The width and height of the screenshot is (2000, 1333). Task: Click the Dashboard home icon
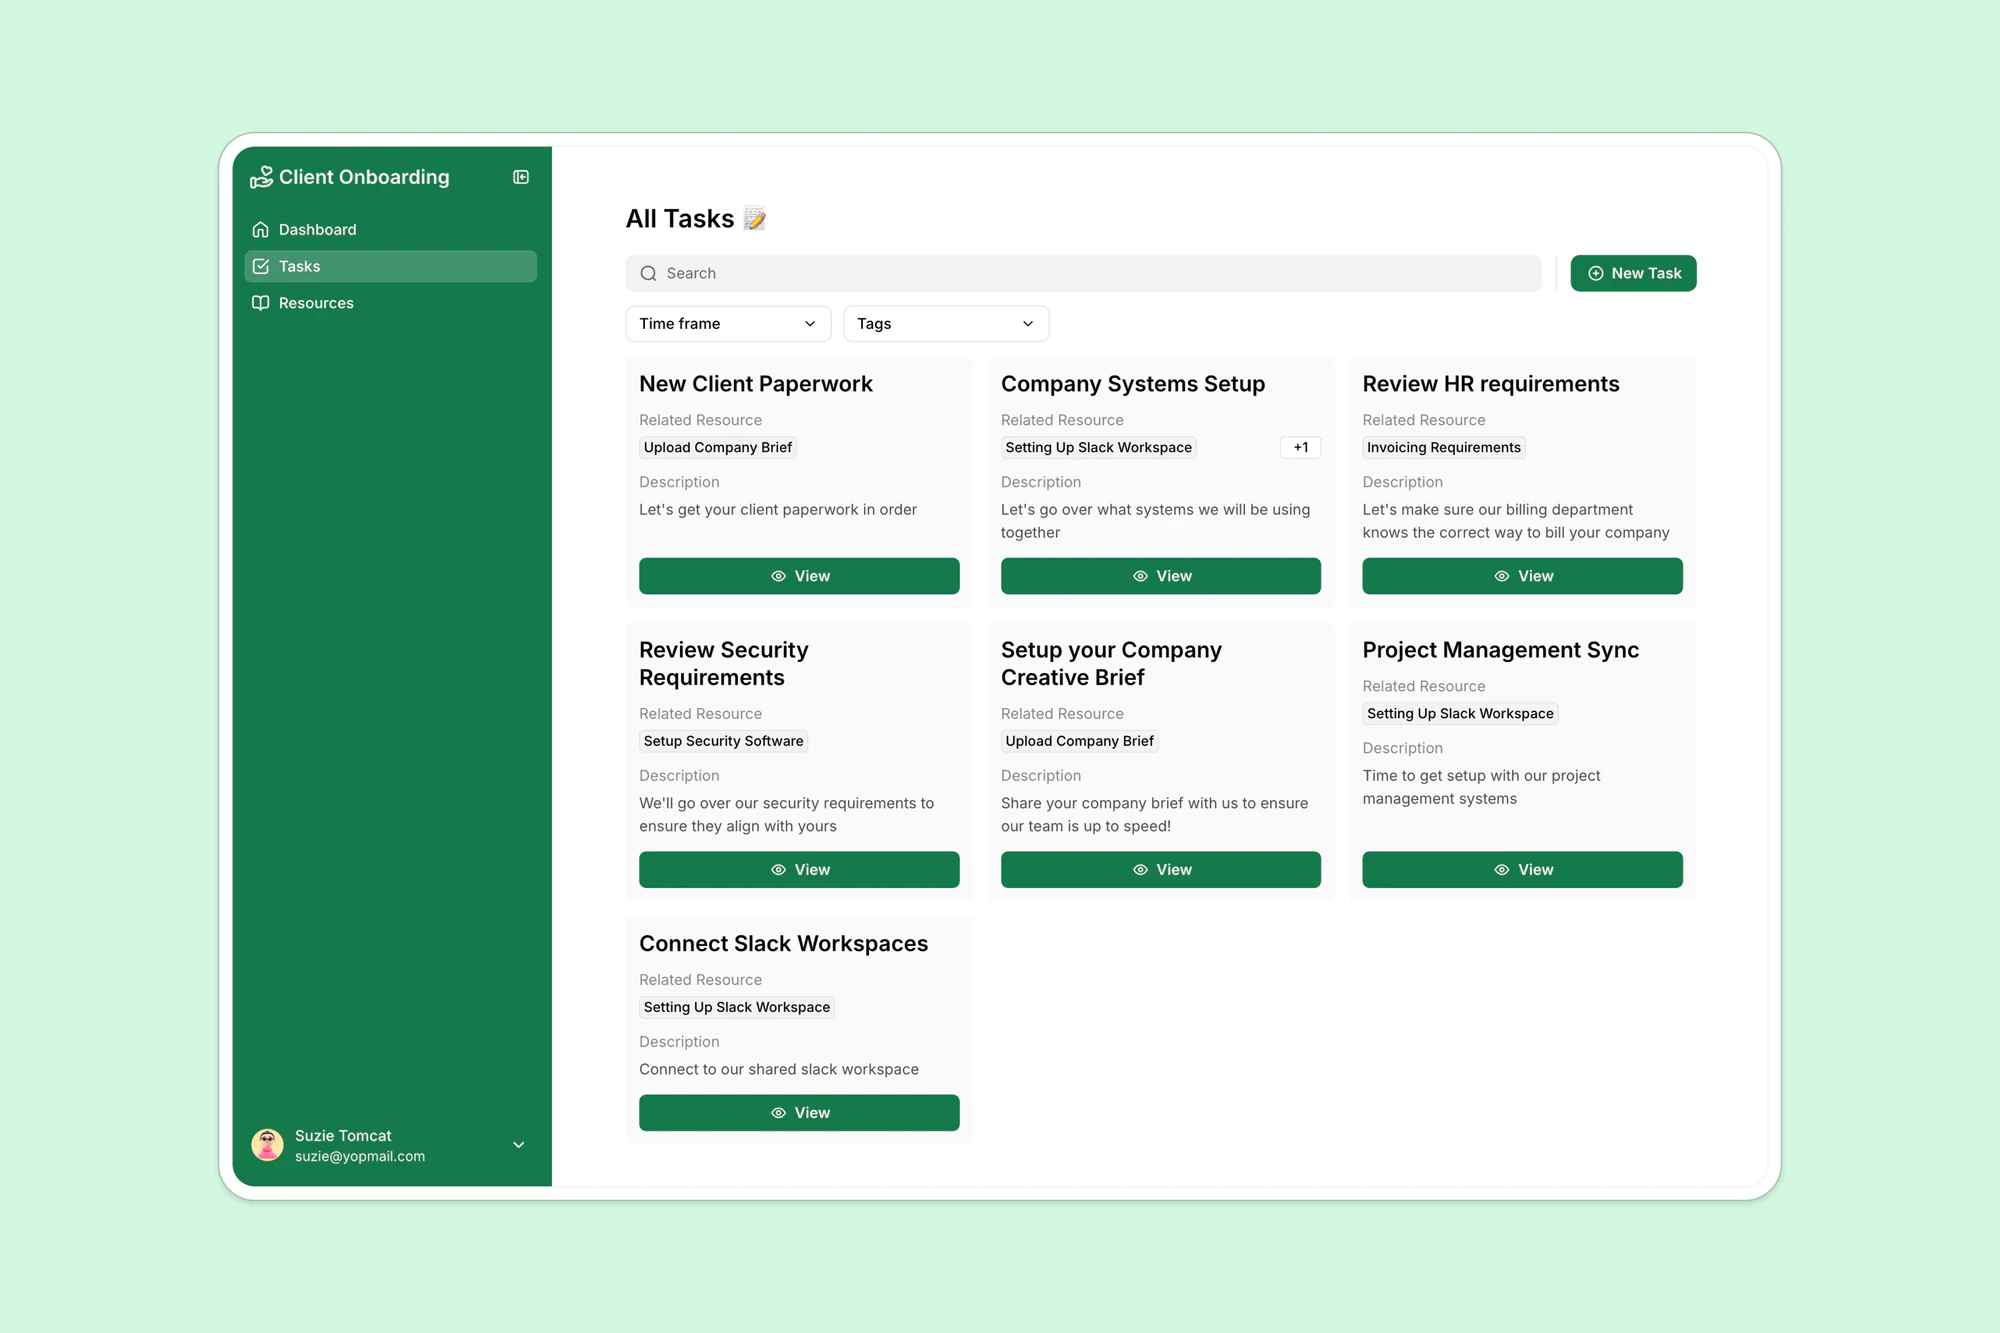point(261,230)
